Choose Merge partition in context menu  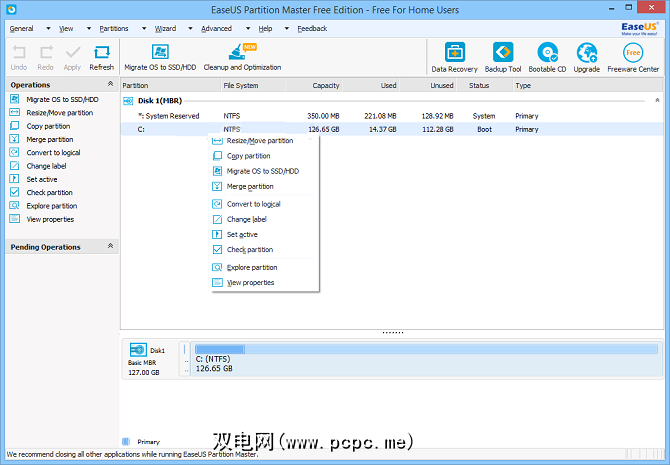click(x=264, y=187)
